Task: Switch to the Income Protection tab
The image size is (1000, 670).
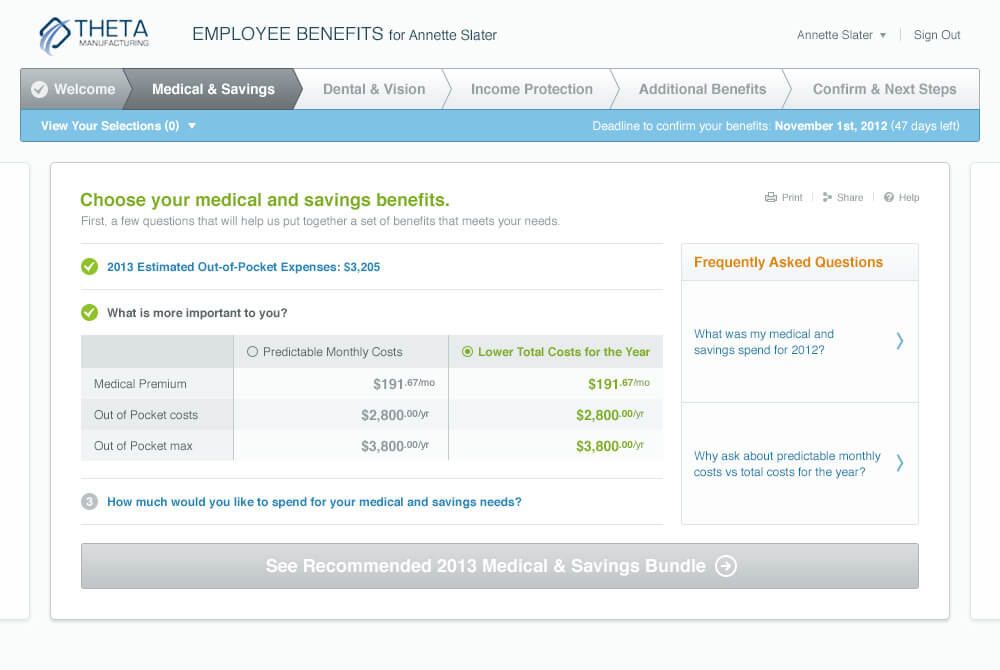Action: pos(531,89)
